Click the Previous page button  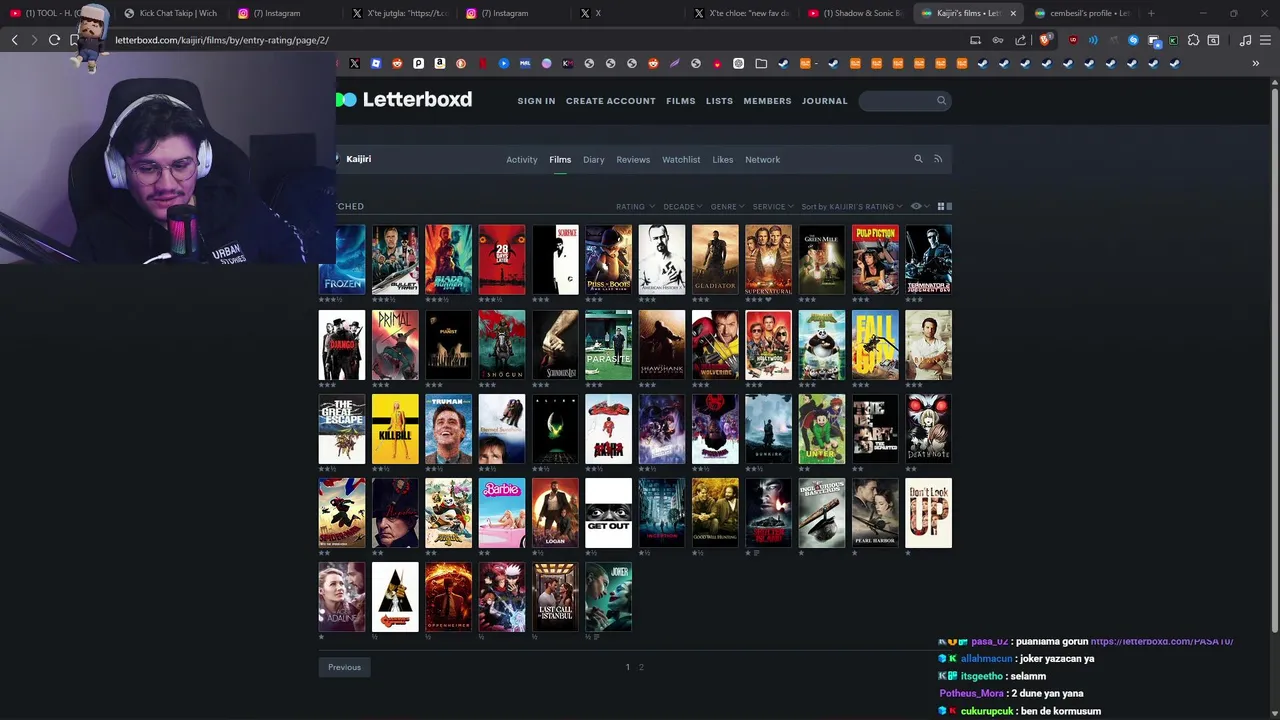344,667
